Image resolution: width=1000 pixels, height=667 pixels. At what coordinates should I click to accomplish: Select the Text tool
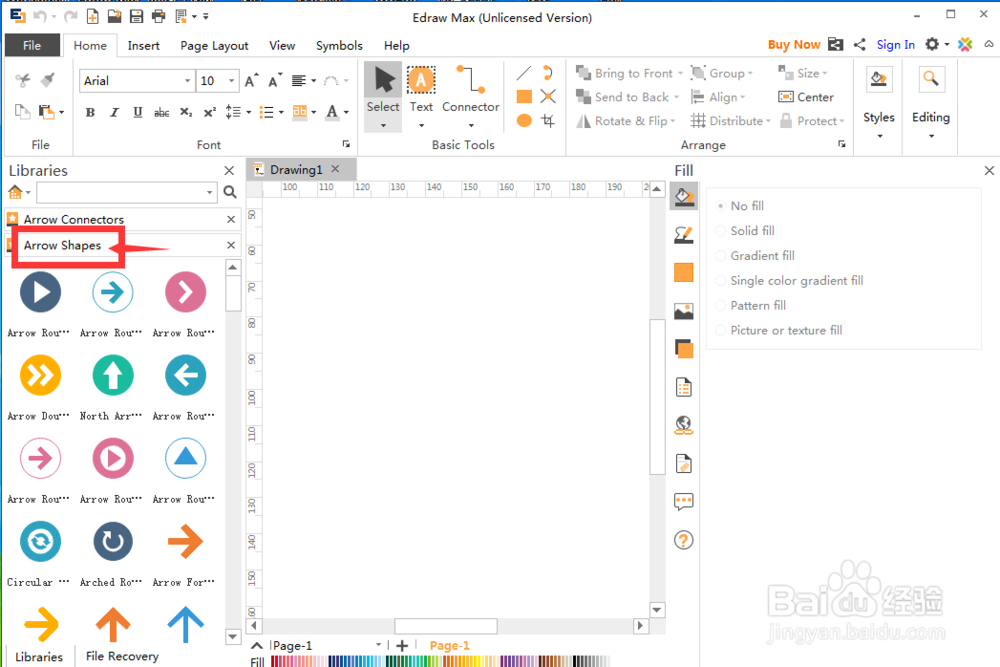421,96
